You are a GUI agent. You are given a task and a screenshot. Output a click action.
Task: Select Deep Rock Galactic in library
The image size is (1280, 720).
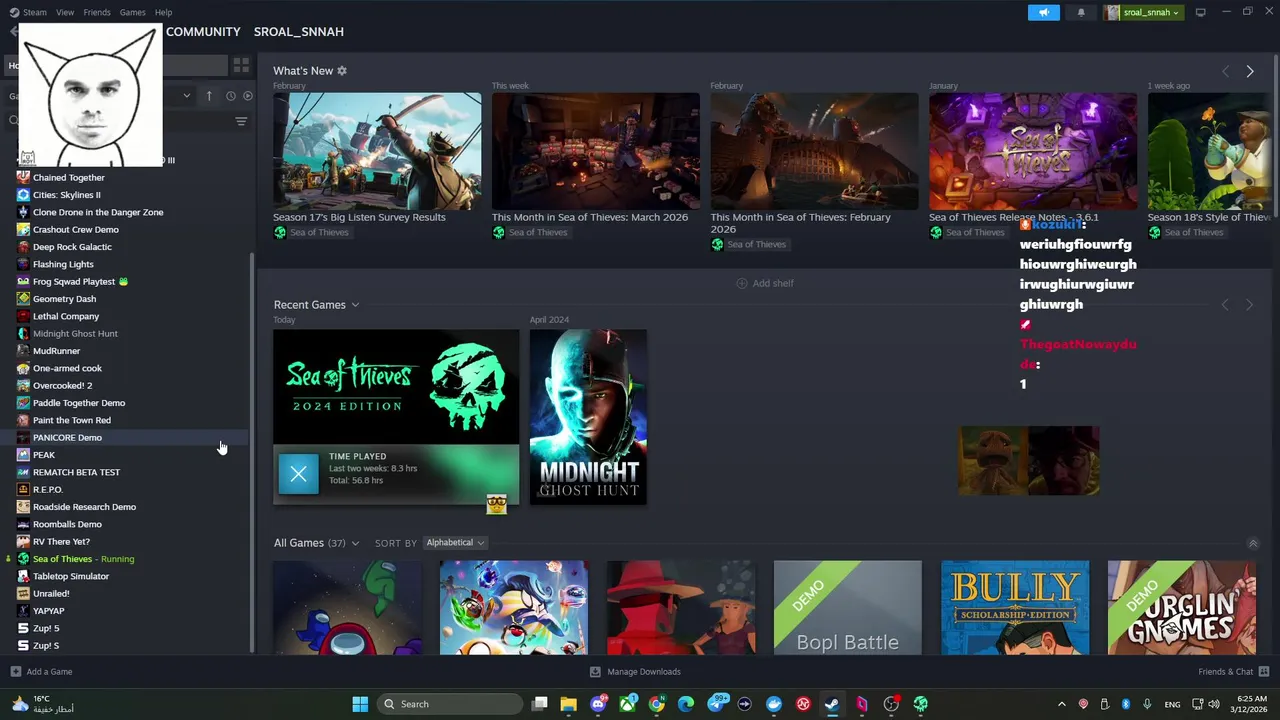(72, 247)
